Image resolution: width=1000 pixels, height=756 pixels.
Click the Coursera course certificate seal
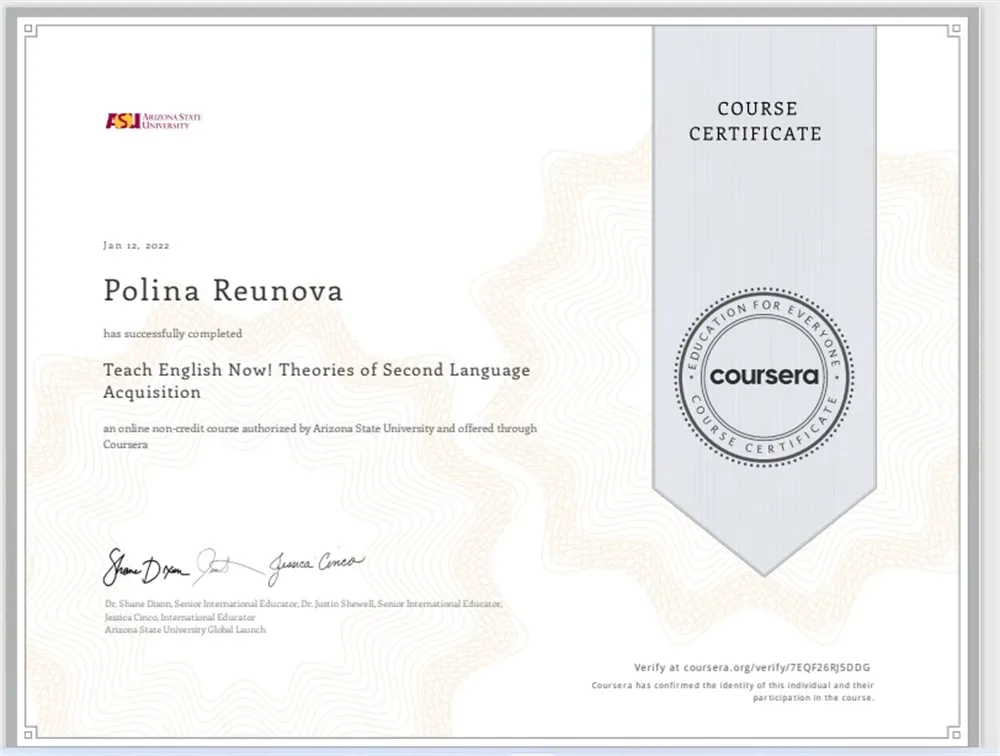click(x=764, y=377)
